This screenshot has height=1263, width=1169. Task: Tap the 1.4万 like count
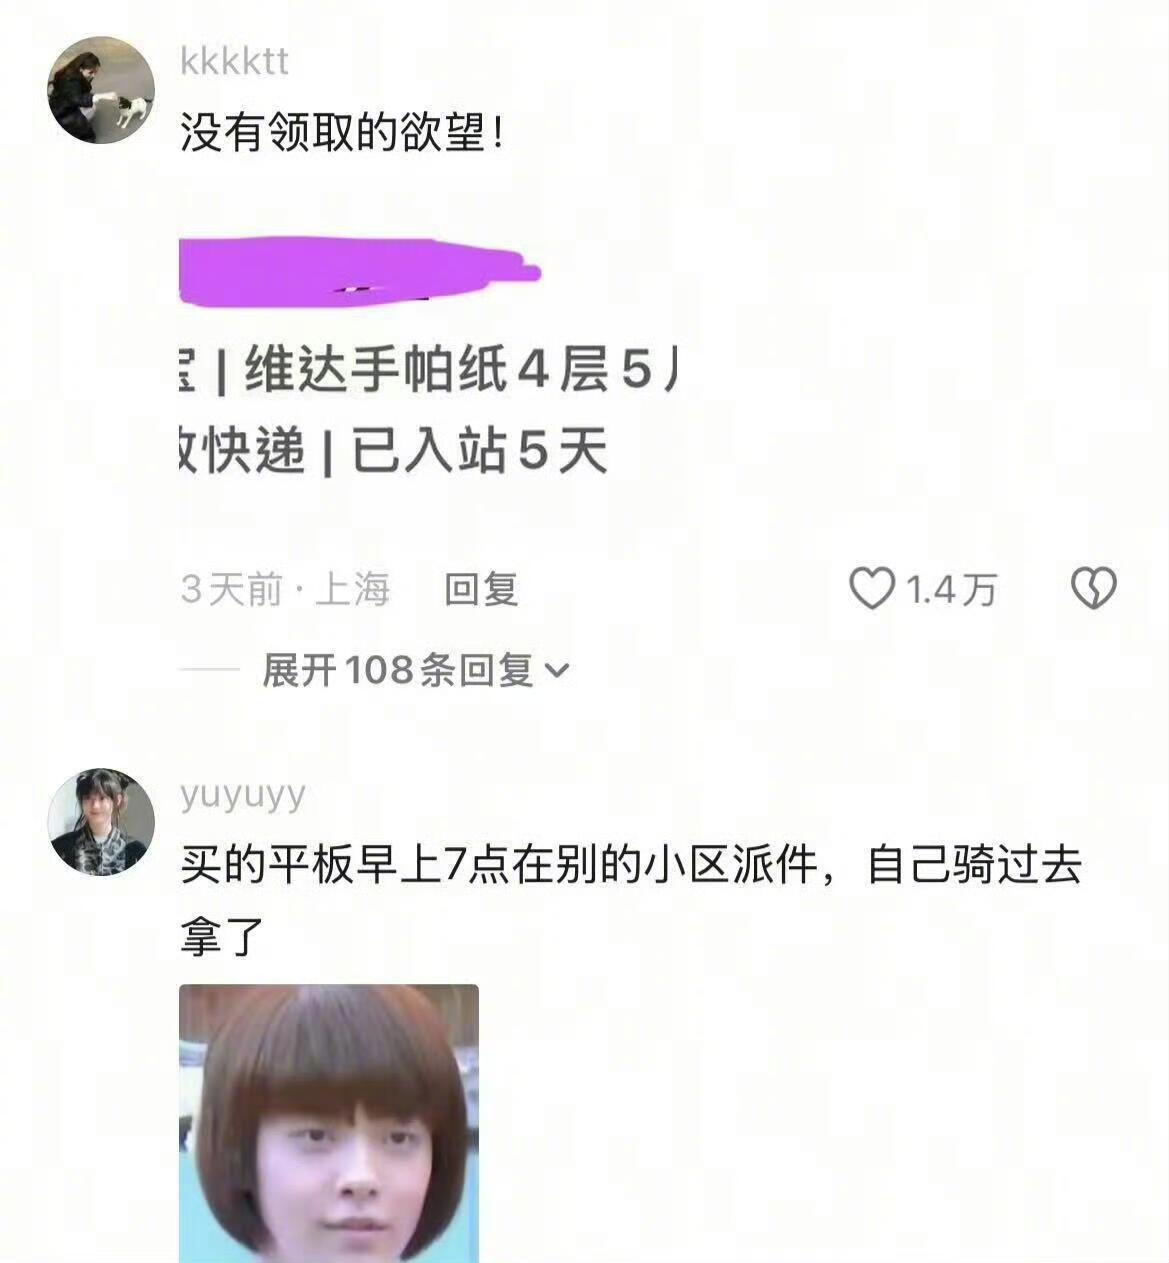tap(951, 590)
